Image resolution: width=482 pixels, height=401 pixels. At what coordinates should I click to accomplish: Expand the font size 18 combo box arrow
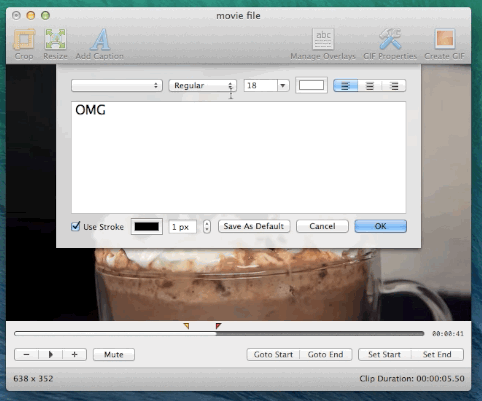tap(283, 86)
